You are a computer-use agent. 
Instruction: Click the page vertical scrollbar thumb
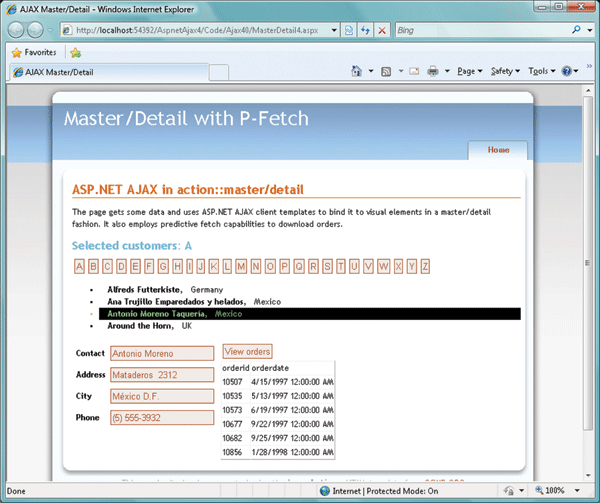587,263
